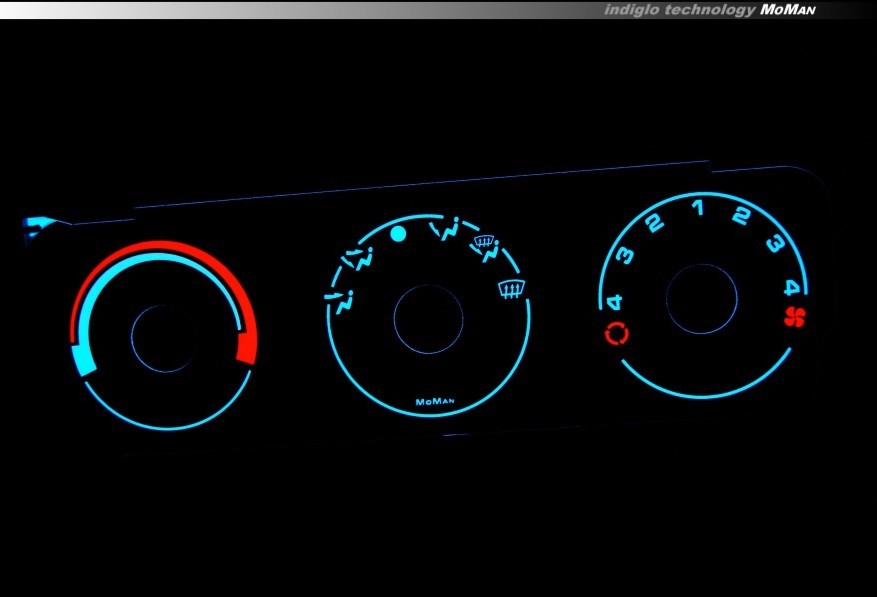
Task: Click the solid cyan dot on mode dial
Action: 398,234
